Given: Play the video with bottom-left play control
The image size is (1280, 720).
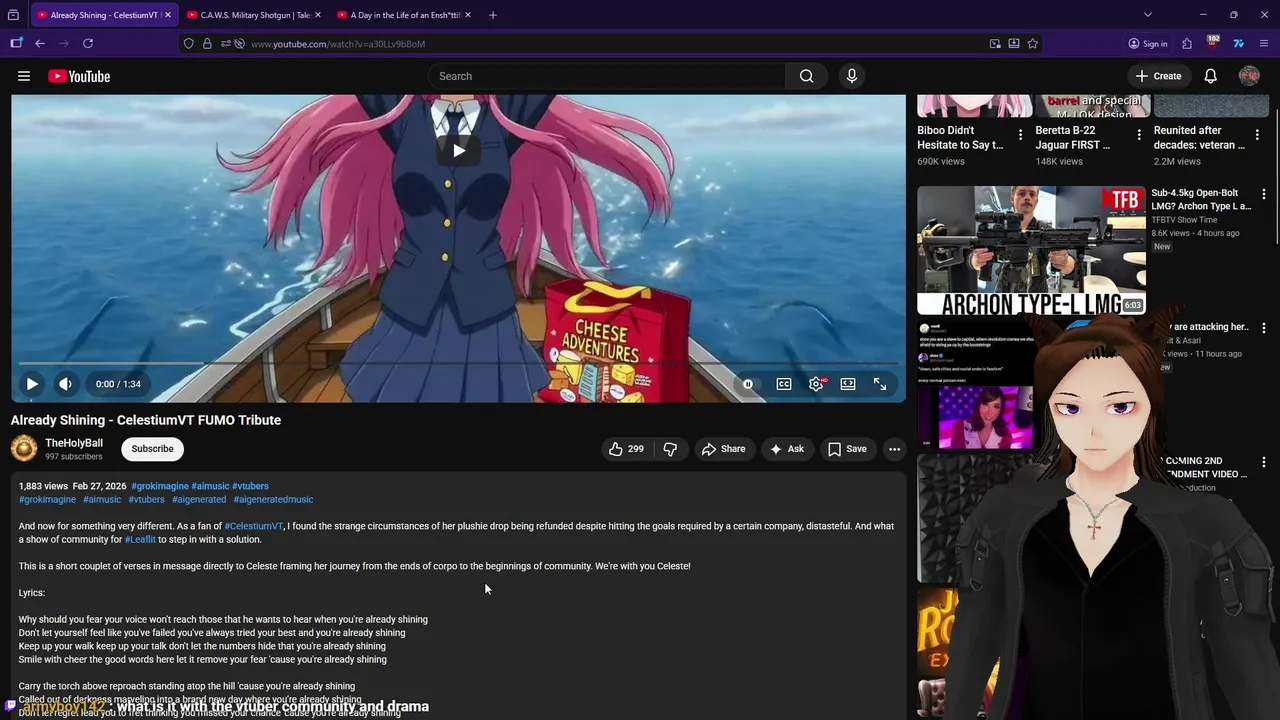Looking at the screenshot, I should coord(32,384).
